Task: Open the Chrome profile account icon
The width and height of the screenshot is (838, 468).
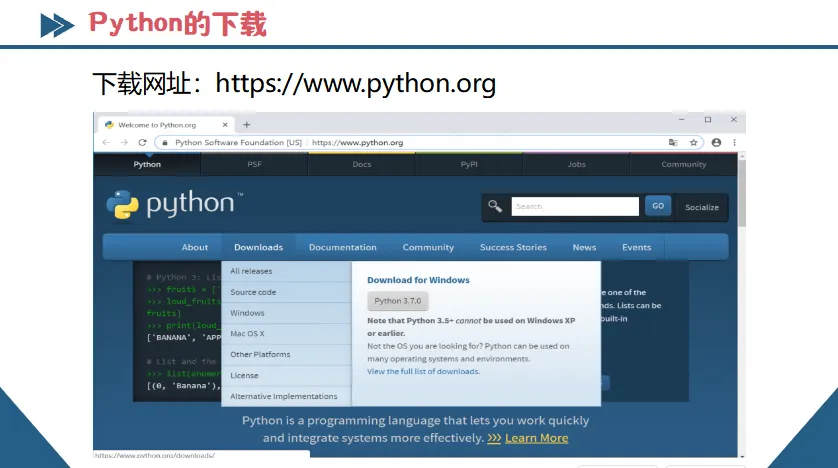Action: coord(716,143)
